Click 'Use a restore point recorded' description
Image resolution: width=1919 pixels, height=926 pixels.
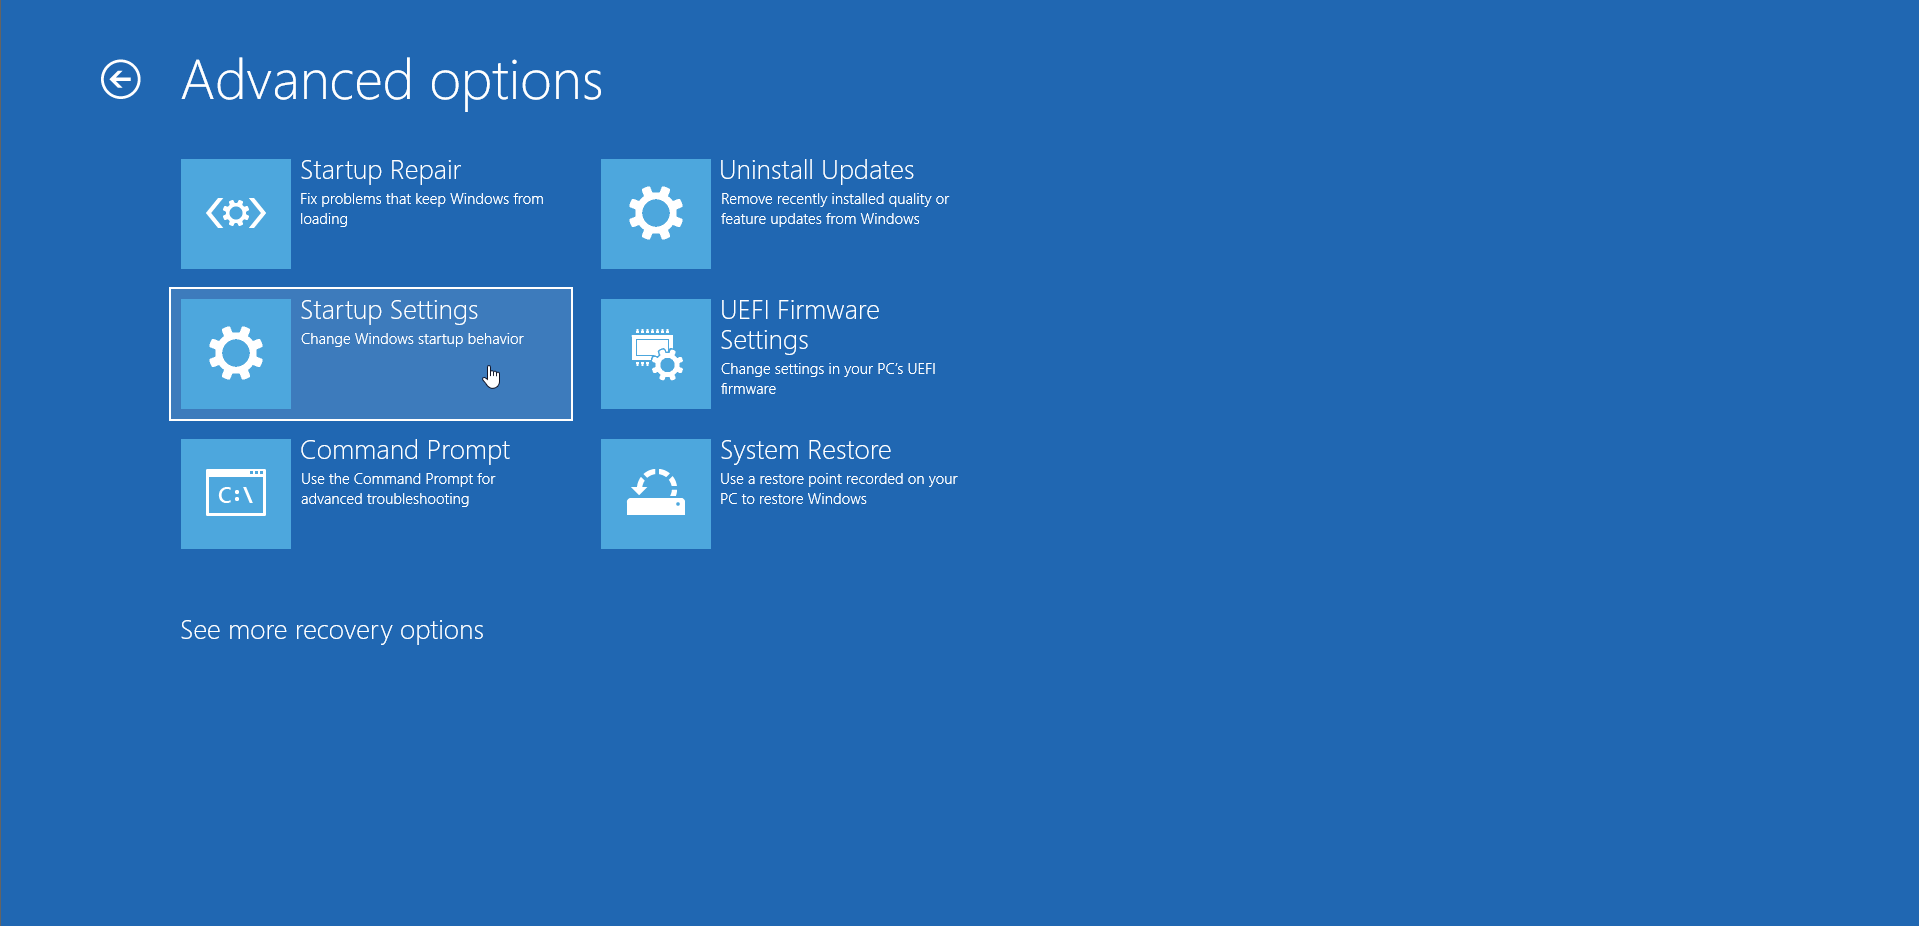pos(839,489)
